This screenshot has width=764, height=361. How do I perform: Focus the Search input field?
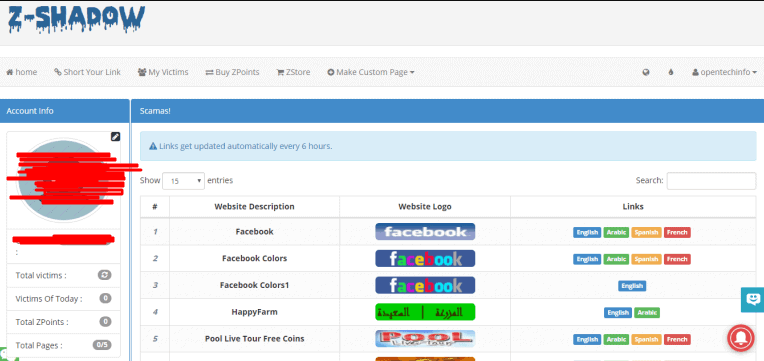tap(711, 181)
